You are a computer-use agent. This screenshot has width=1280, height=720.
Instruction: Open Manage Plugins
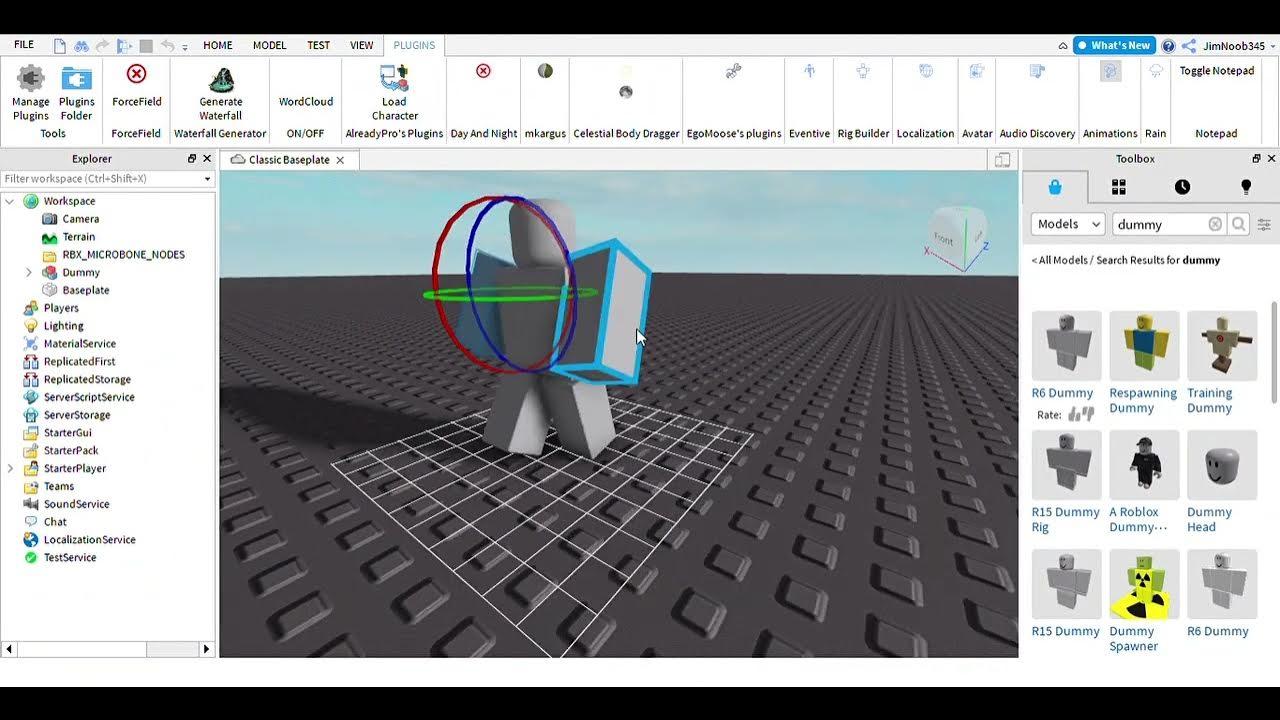[31, 92]
